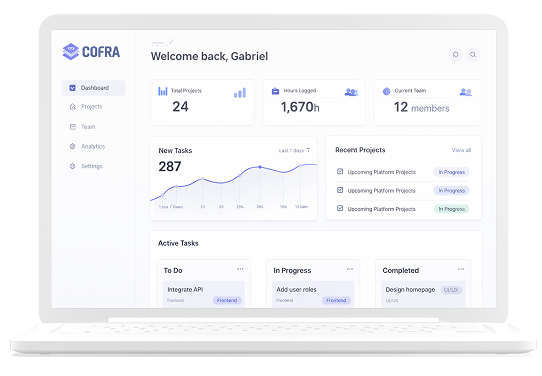Click the Team sidebar icon
542x376 pixels.
(x=72, y=126)
